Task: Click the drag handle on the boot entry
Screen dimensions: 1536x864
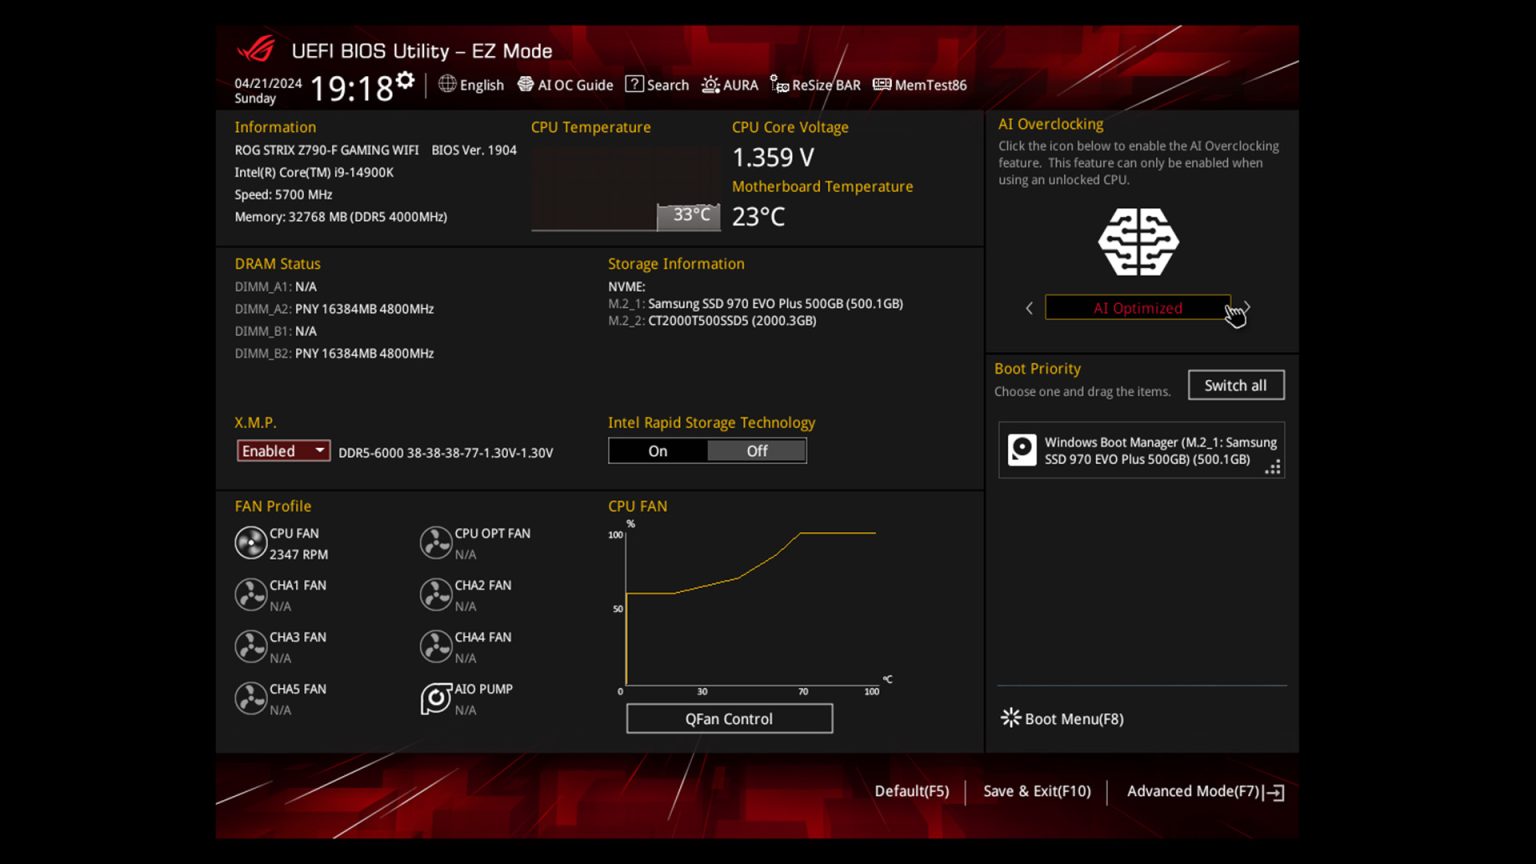Action: click(1273, 467)
